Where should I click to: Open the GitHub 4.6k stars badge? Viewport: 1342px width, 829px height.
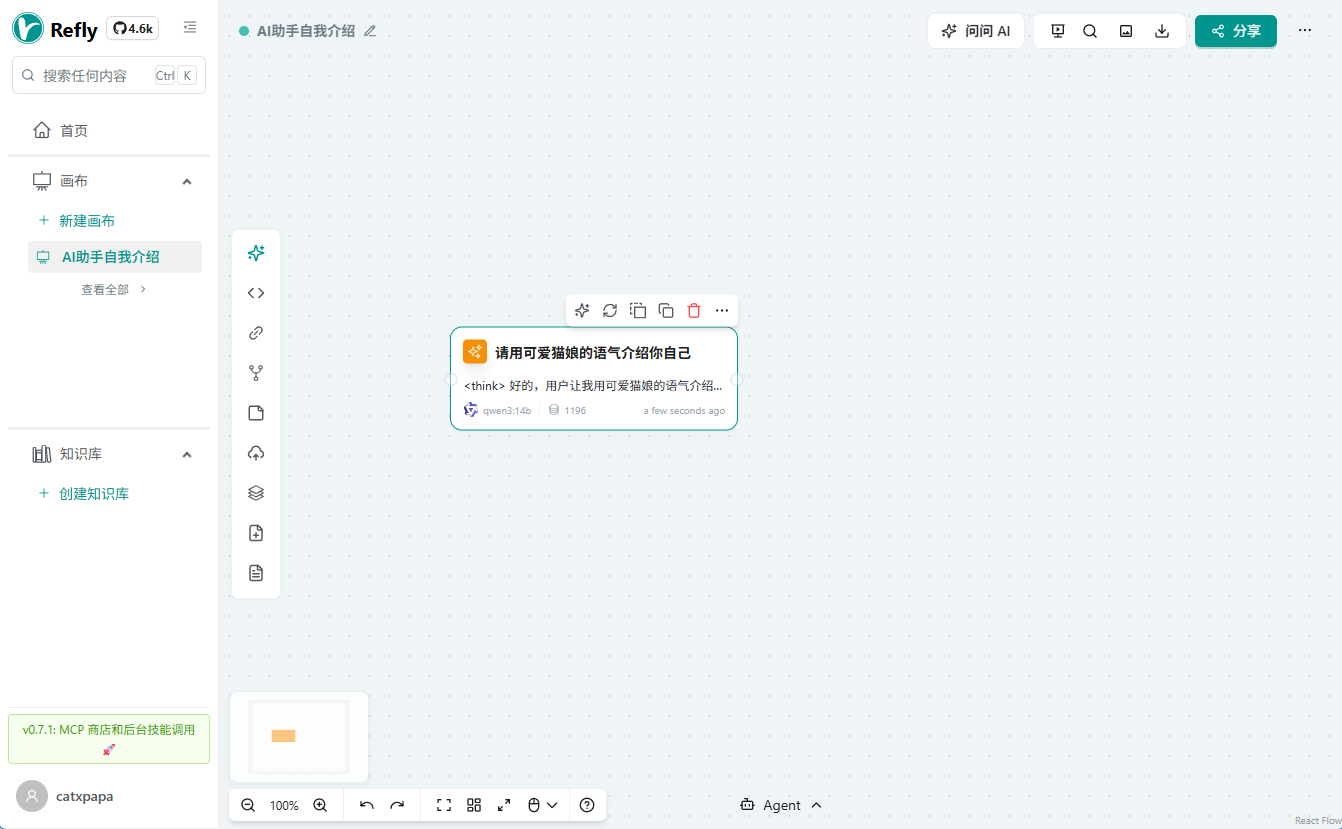(x=132, y=29)
